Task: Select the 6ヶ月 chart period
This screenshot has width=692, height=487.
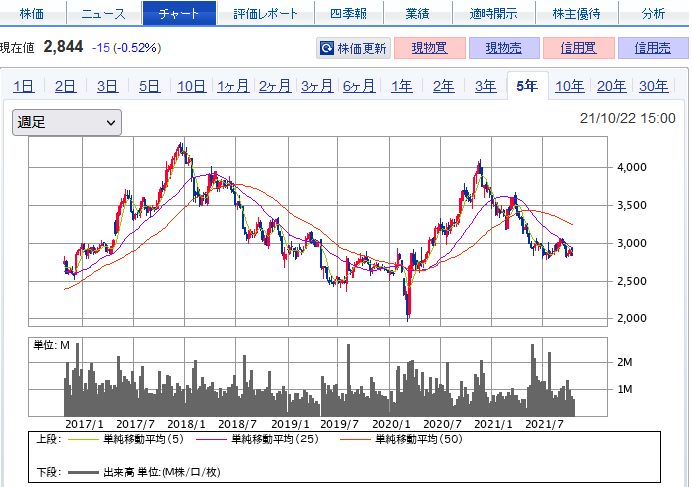Action: [359, 86]
